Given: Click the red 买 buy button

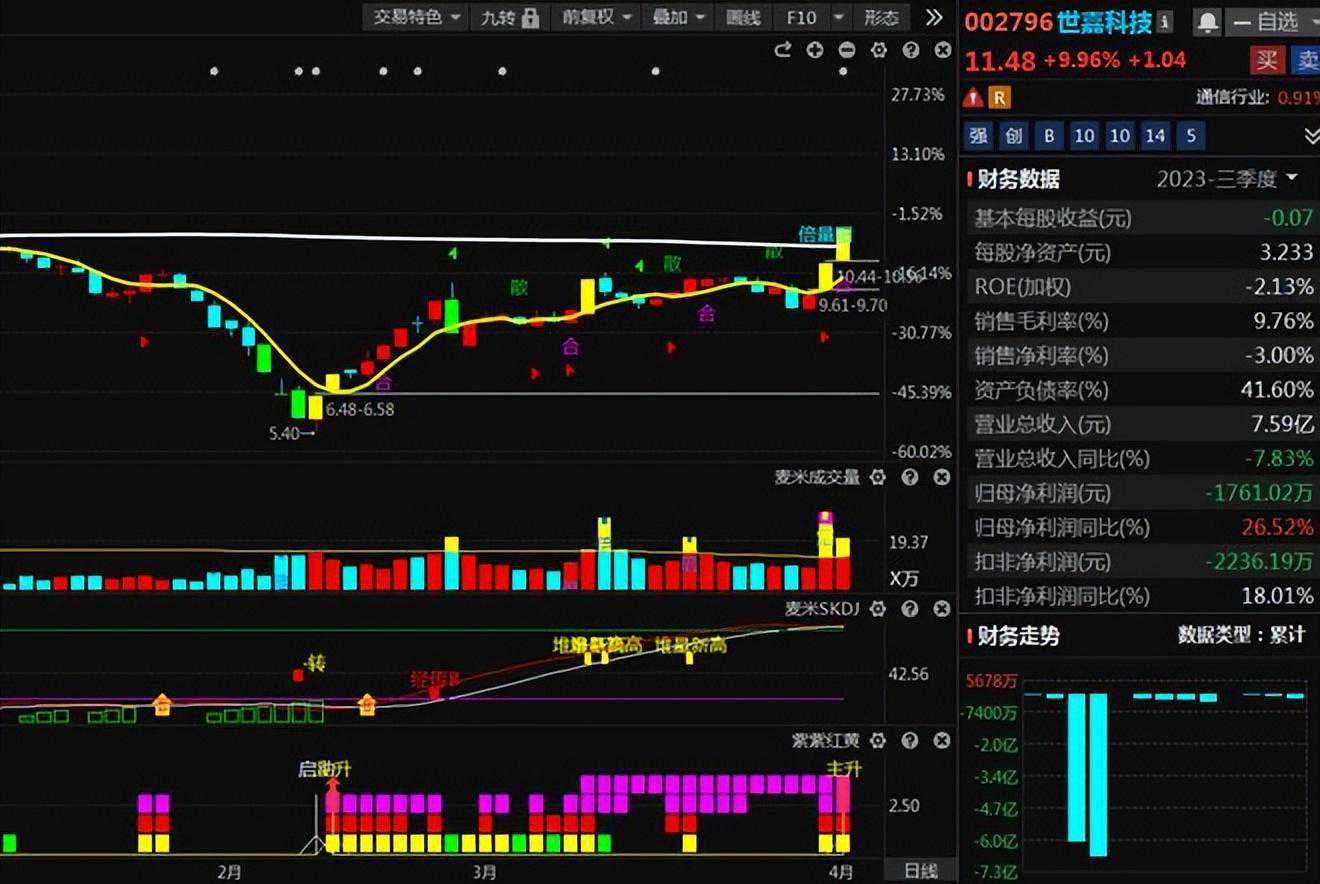Looking at the screenshot, I should click(1267, 60).
